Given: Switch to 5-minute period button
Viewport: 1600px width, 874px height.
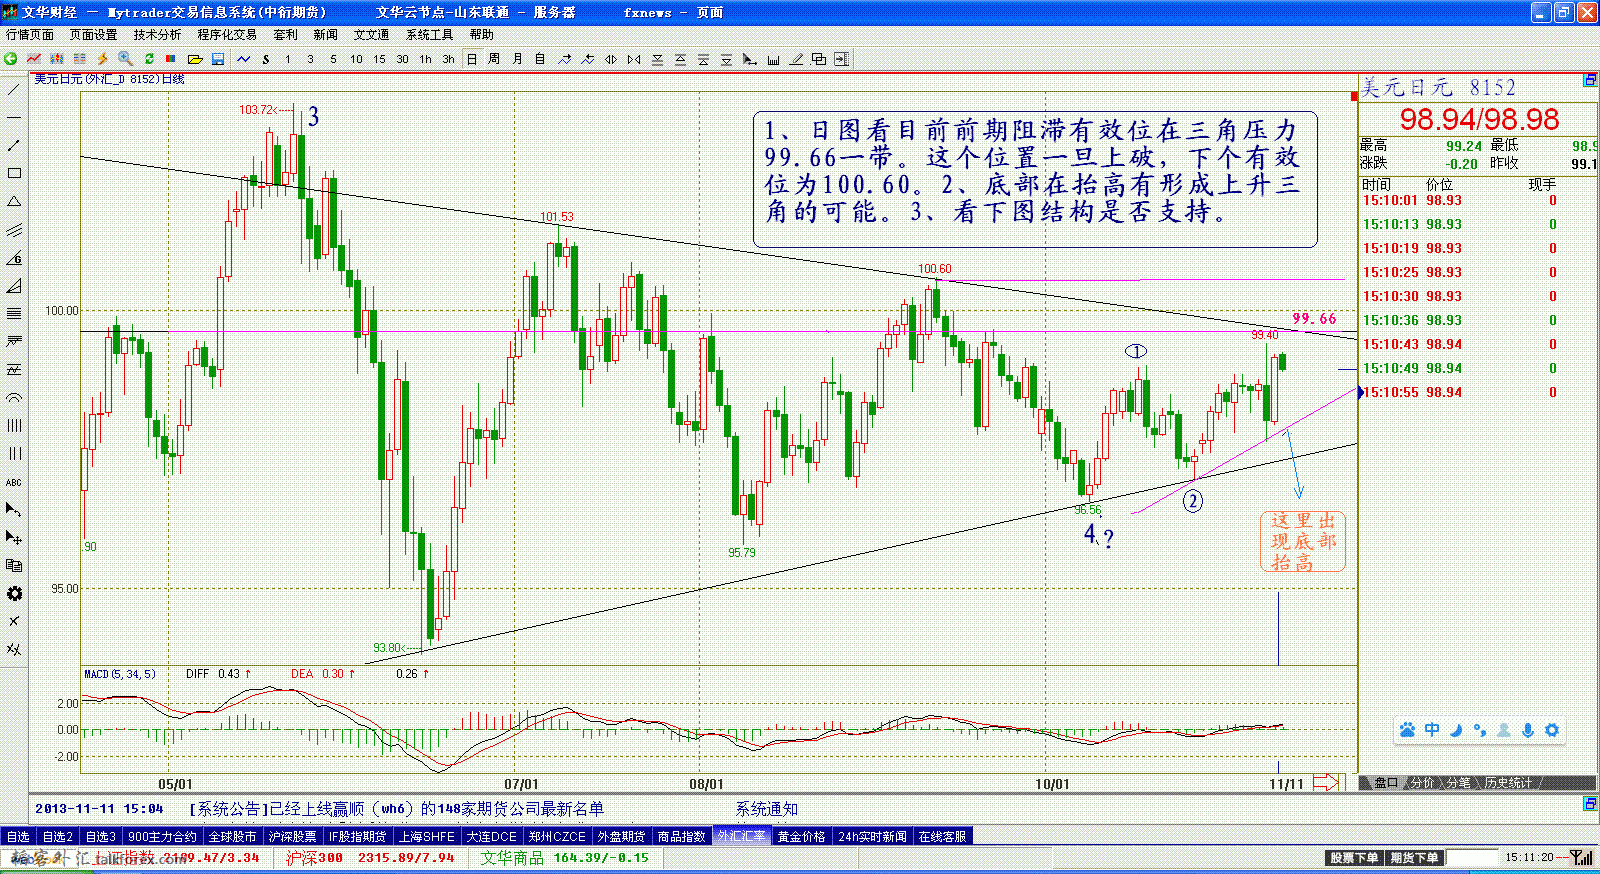Looking at the screenshot, I should [333, 59].
